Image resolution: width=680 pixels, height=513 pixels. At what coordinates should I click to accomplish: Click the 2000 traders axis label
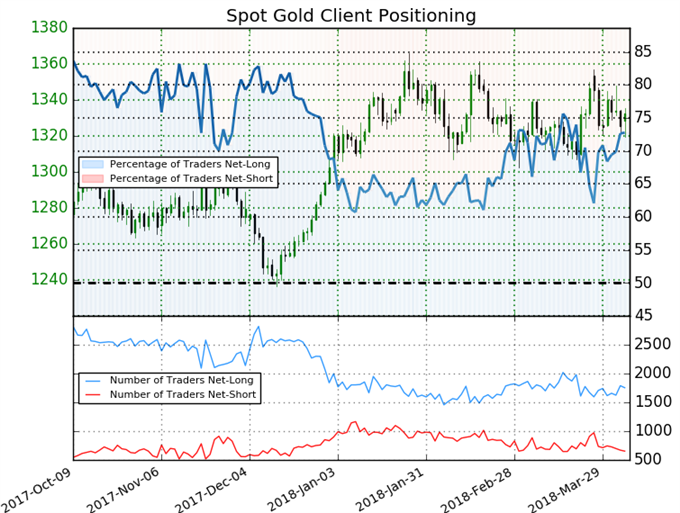(653, 373)
